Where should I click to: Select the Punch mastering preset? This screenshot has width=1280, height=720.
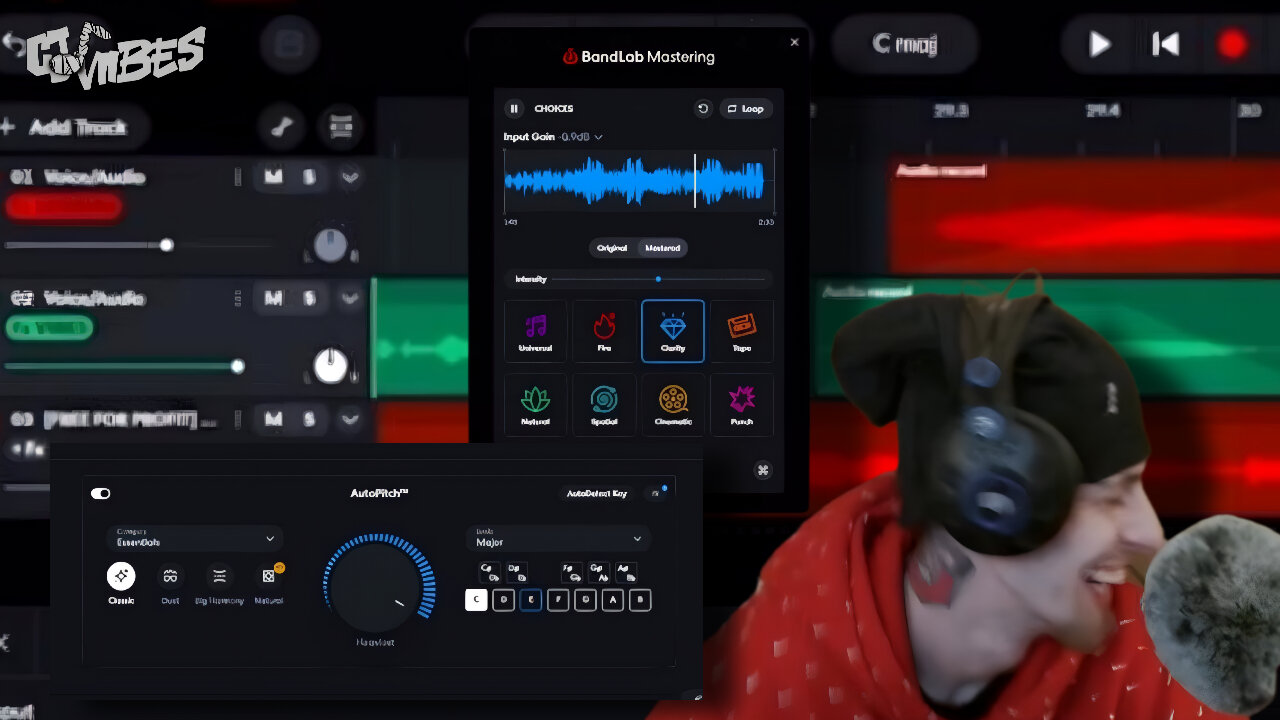click(x=742, y=405)
